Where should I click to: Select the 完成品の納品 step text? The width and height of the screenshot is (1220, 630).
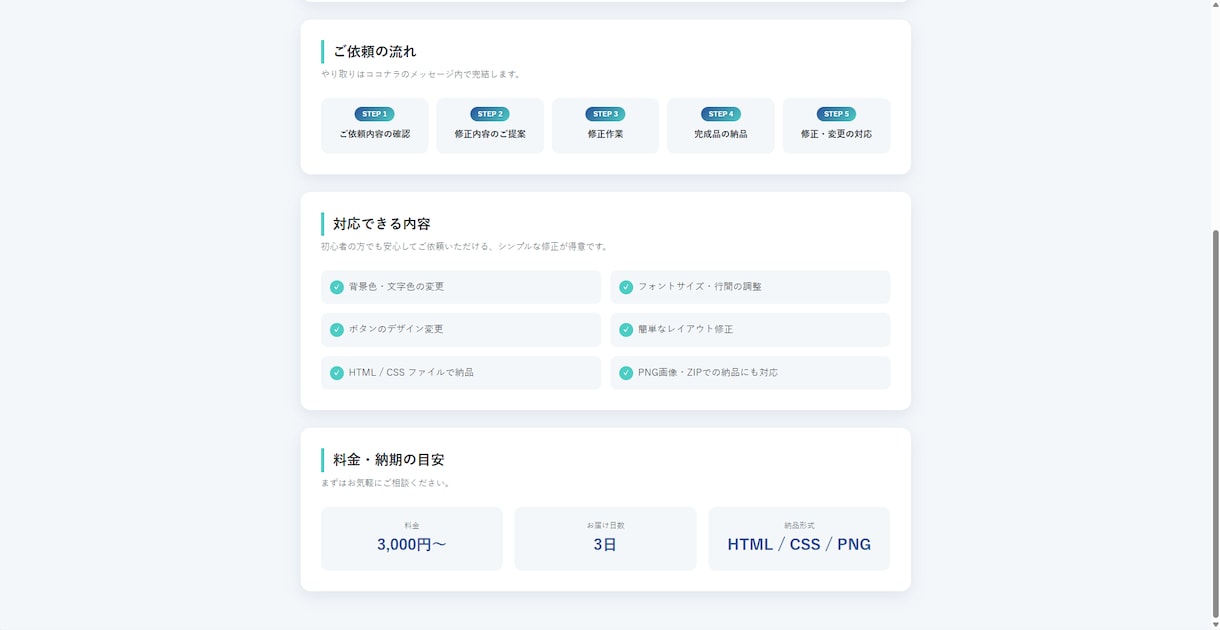[x=721, y=134]
